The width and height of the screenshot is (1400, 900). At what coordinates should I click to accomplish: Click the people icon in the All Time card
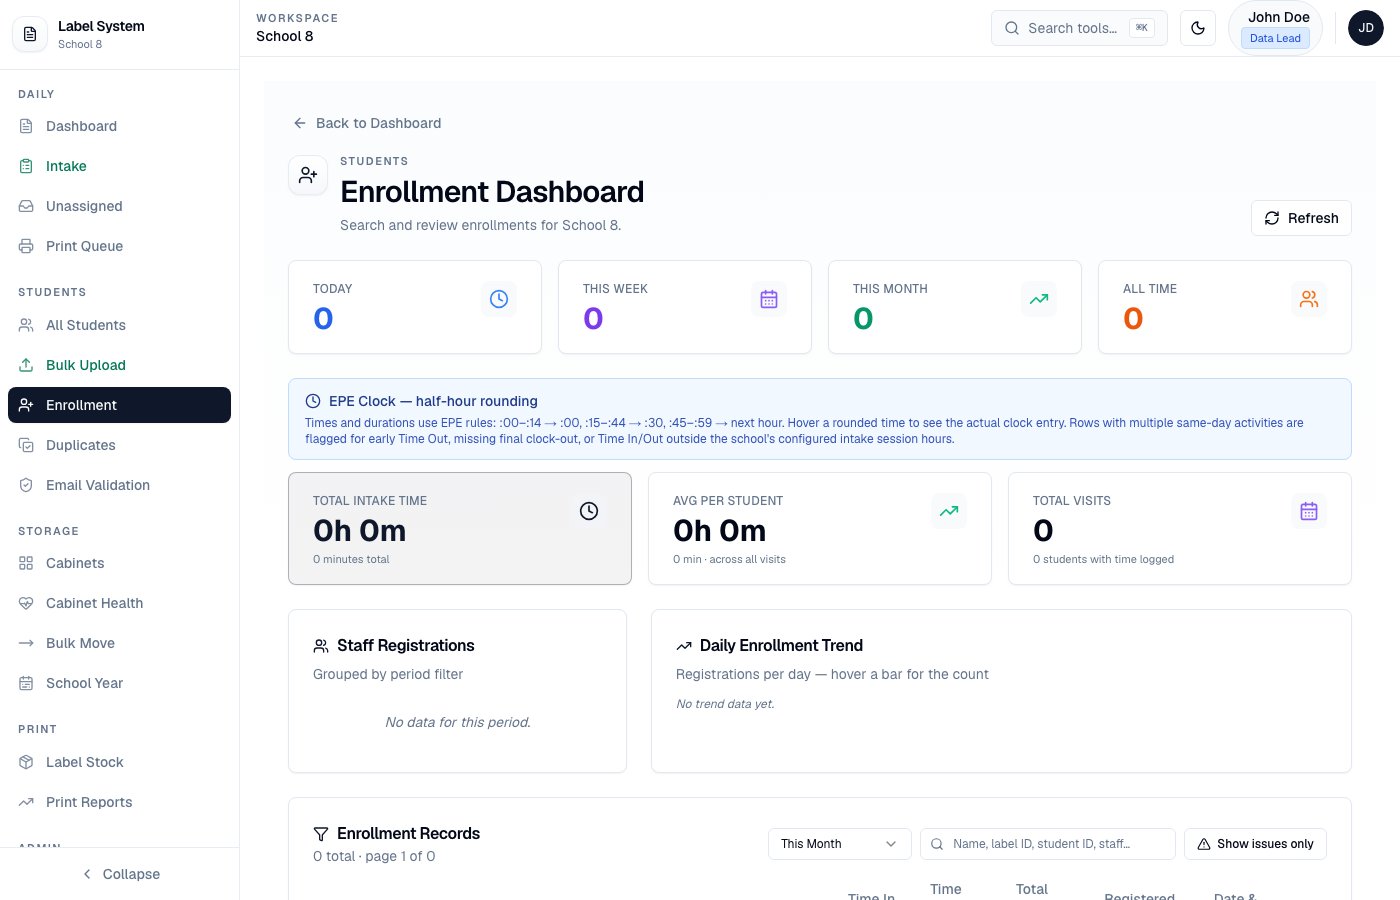(1309, 299)
